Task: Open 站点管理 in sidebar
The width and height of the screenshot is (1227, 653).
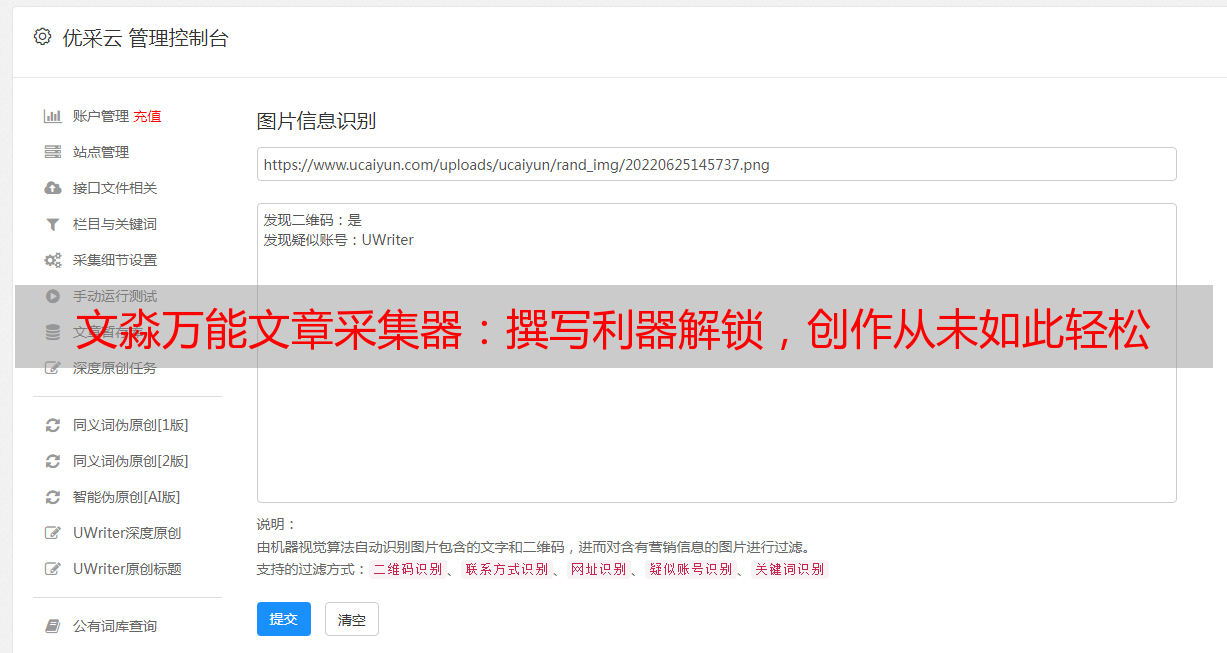Action: click(x=101, y=152)
